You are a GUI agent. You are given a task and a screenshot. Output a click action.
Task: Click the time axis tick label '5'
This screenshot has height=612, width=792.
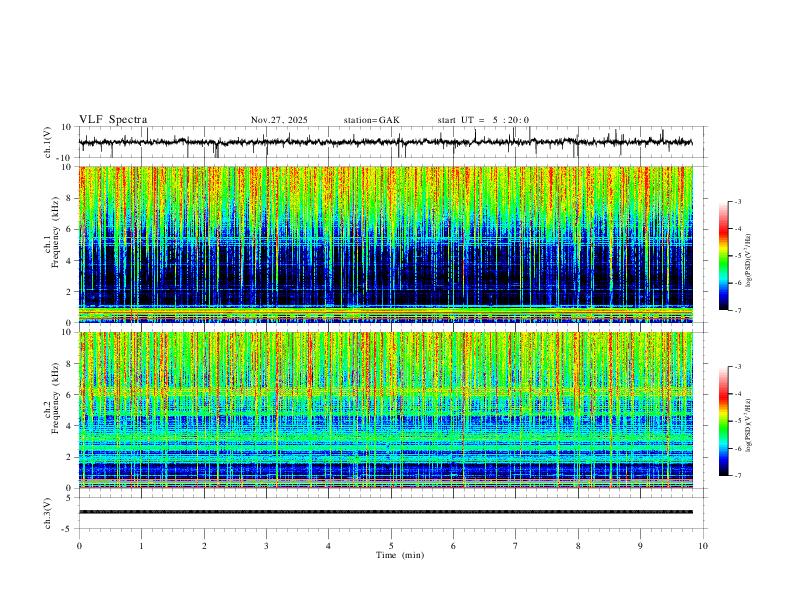click(x=391, y=546)
